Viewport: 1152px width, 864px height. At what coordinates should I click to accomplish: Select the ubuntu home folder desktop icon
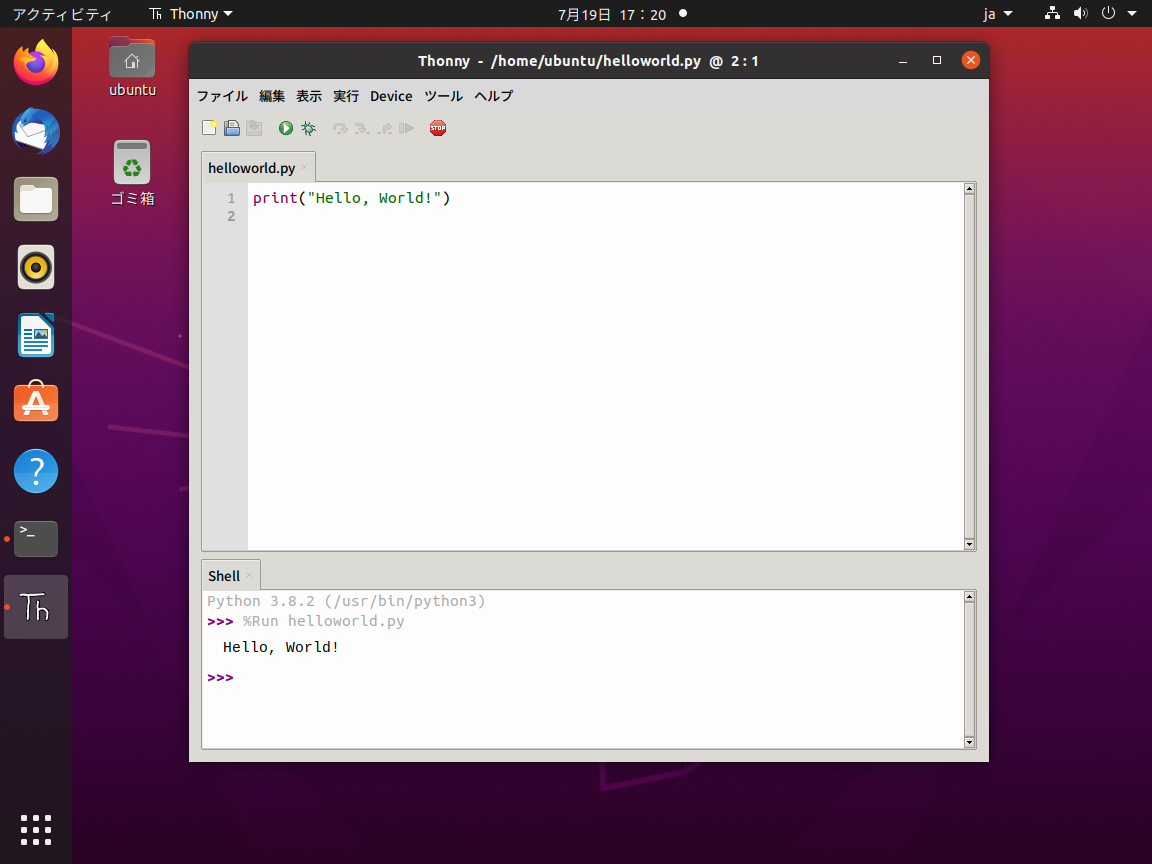pos(132,68)
